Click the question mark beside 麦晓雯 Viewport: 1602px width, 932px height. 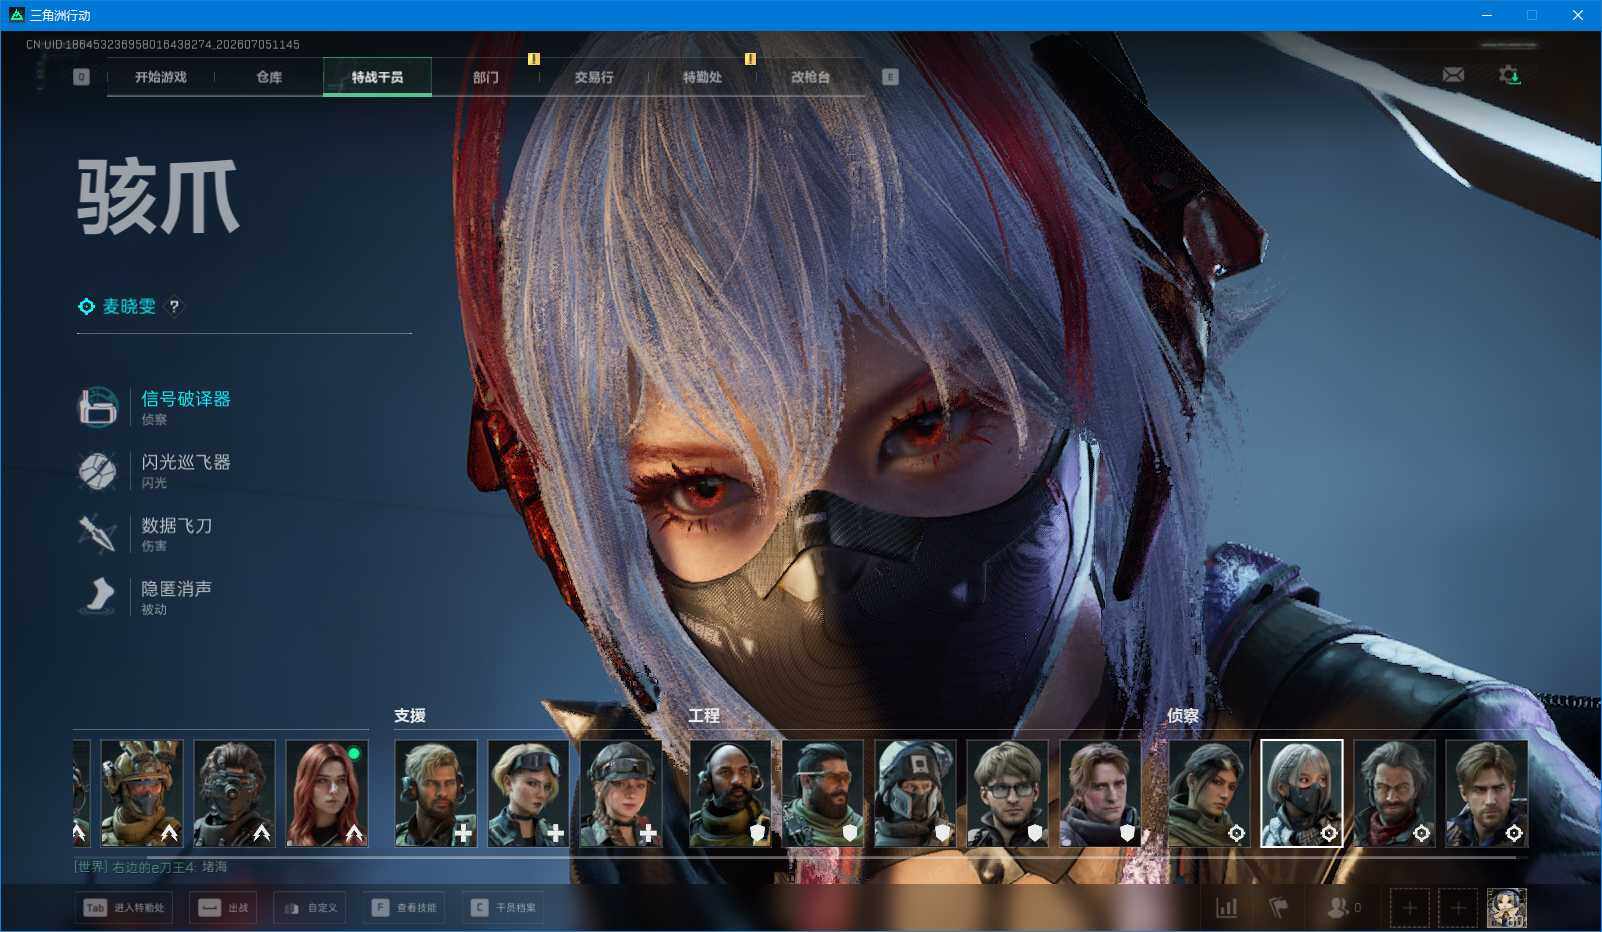(174, 307)
